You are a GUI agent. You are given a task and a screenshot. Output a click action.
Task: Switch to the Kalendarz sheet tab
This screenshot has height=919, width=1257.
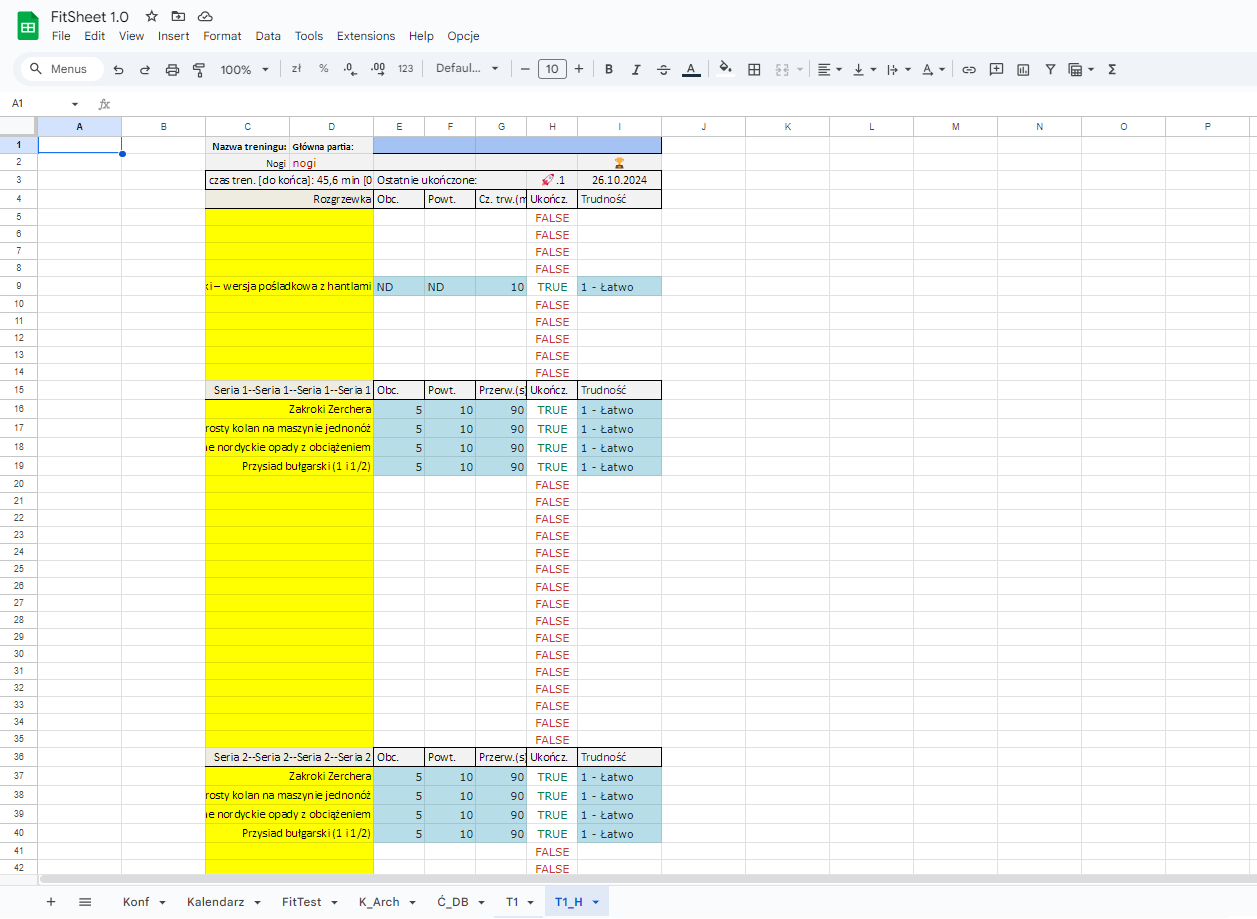(x=215, y=902)
